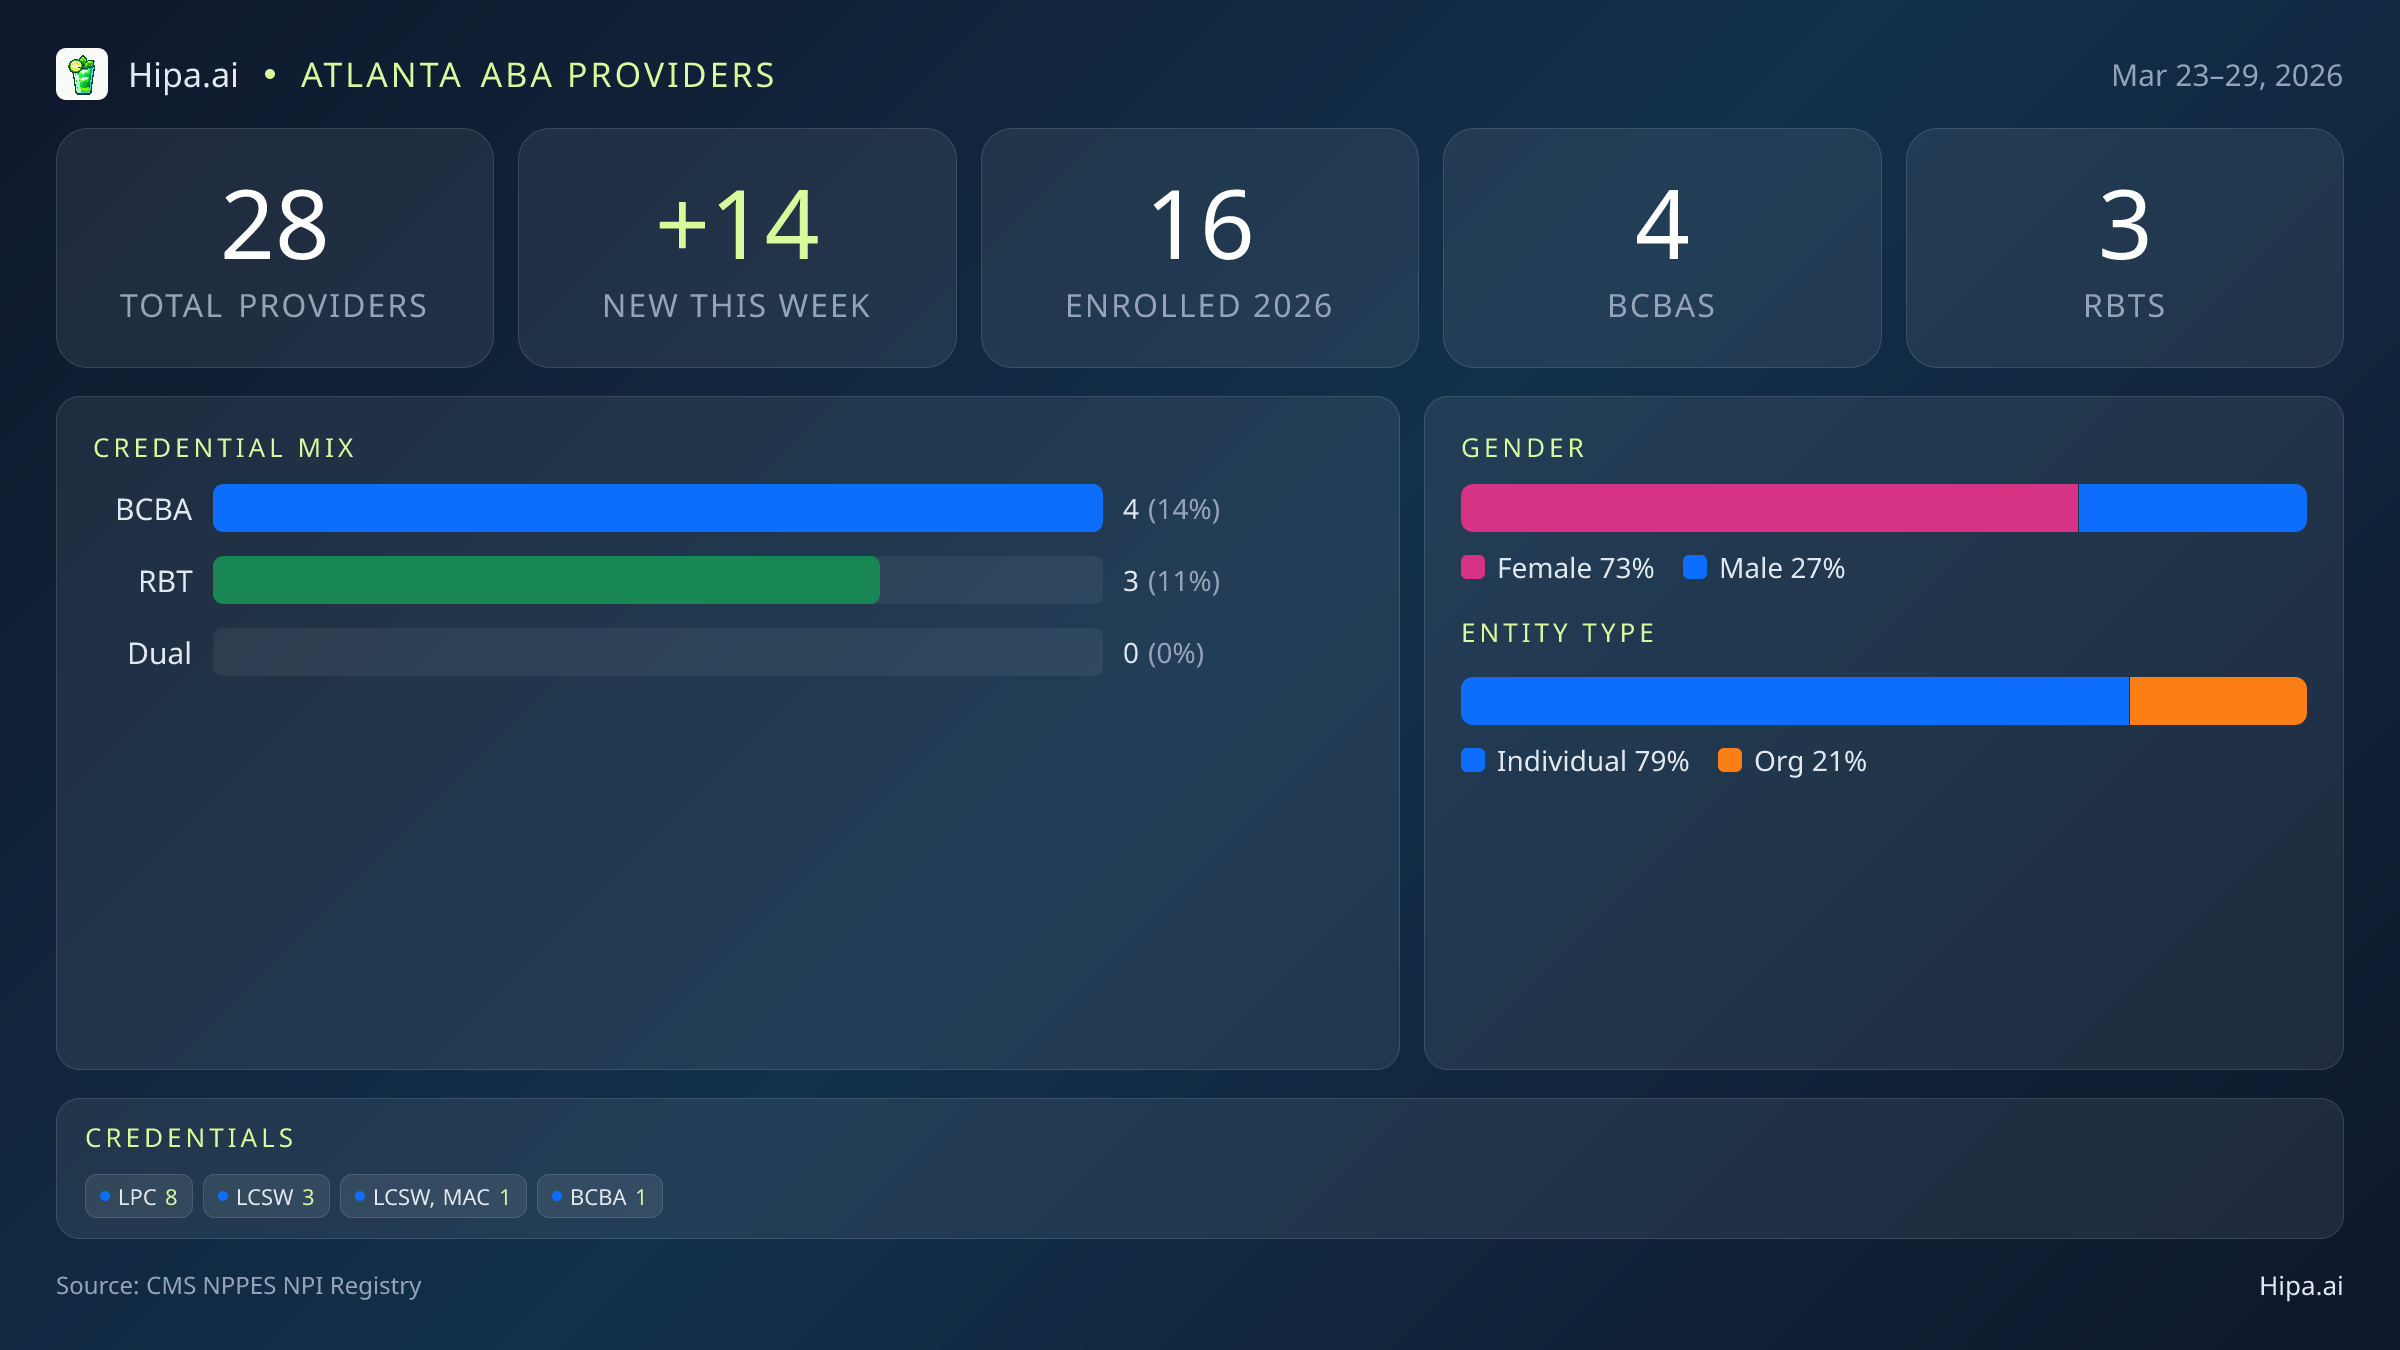
Task: Click the Individual legend marker under Entity Type
Action: point(1473,761)
